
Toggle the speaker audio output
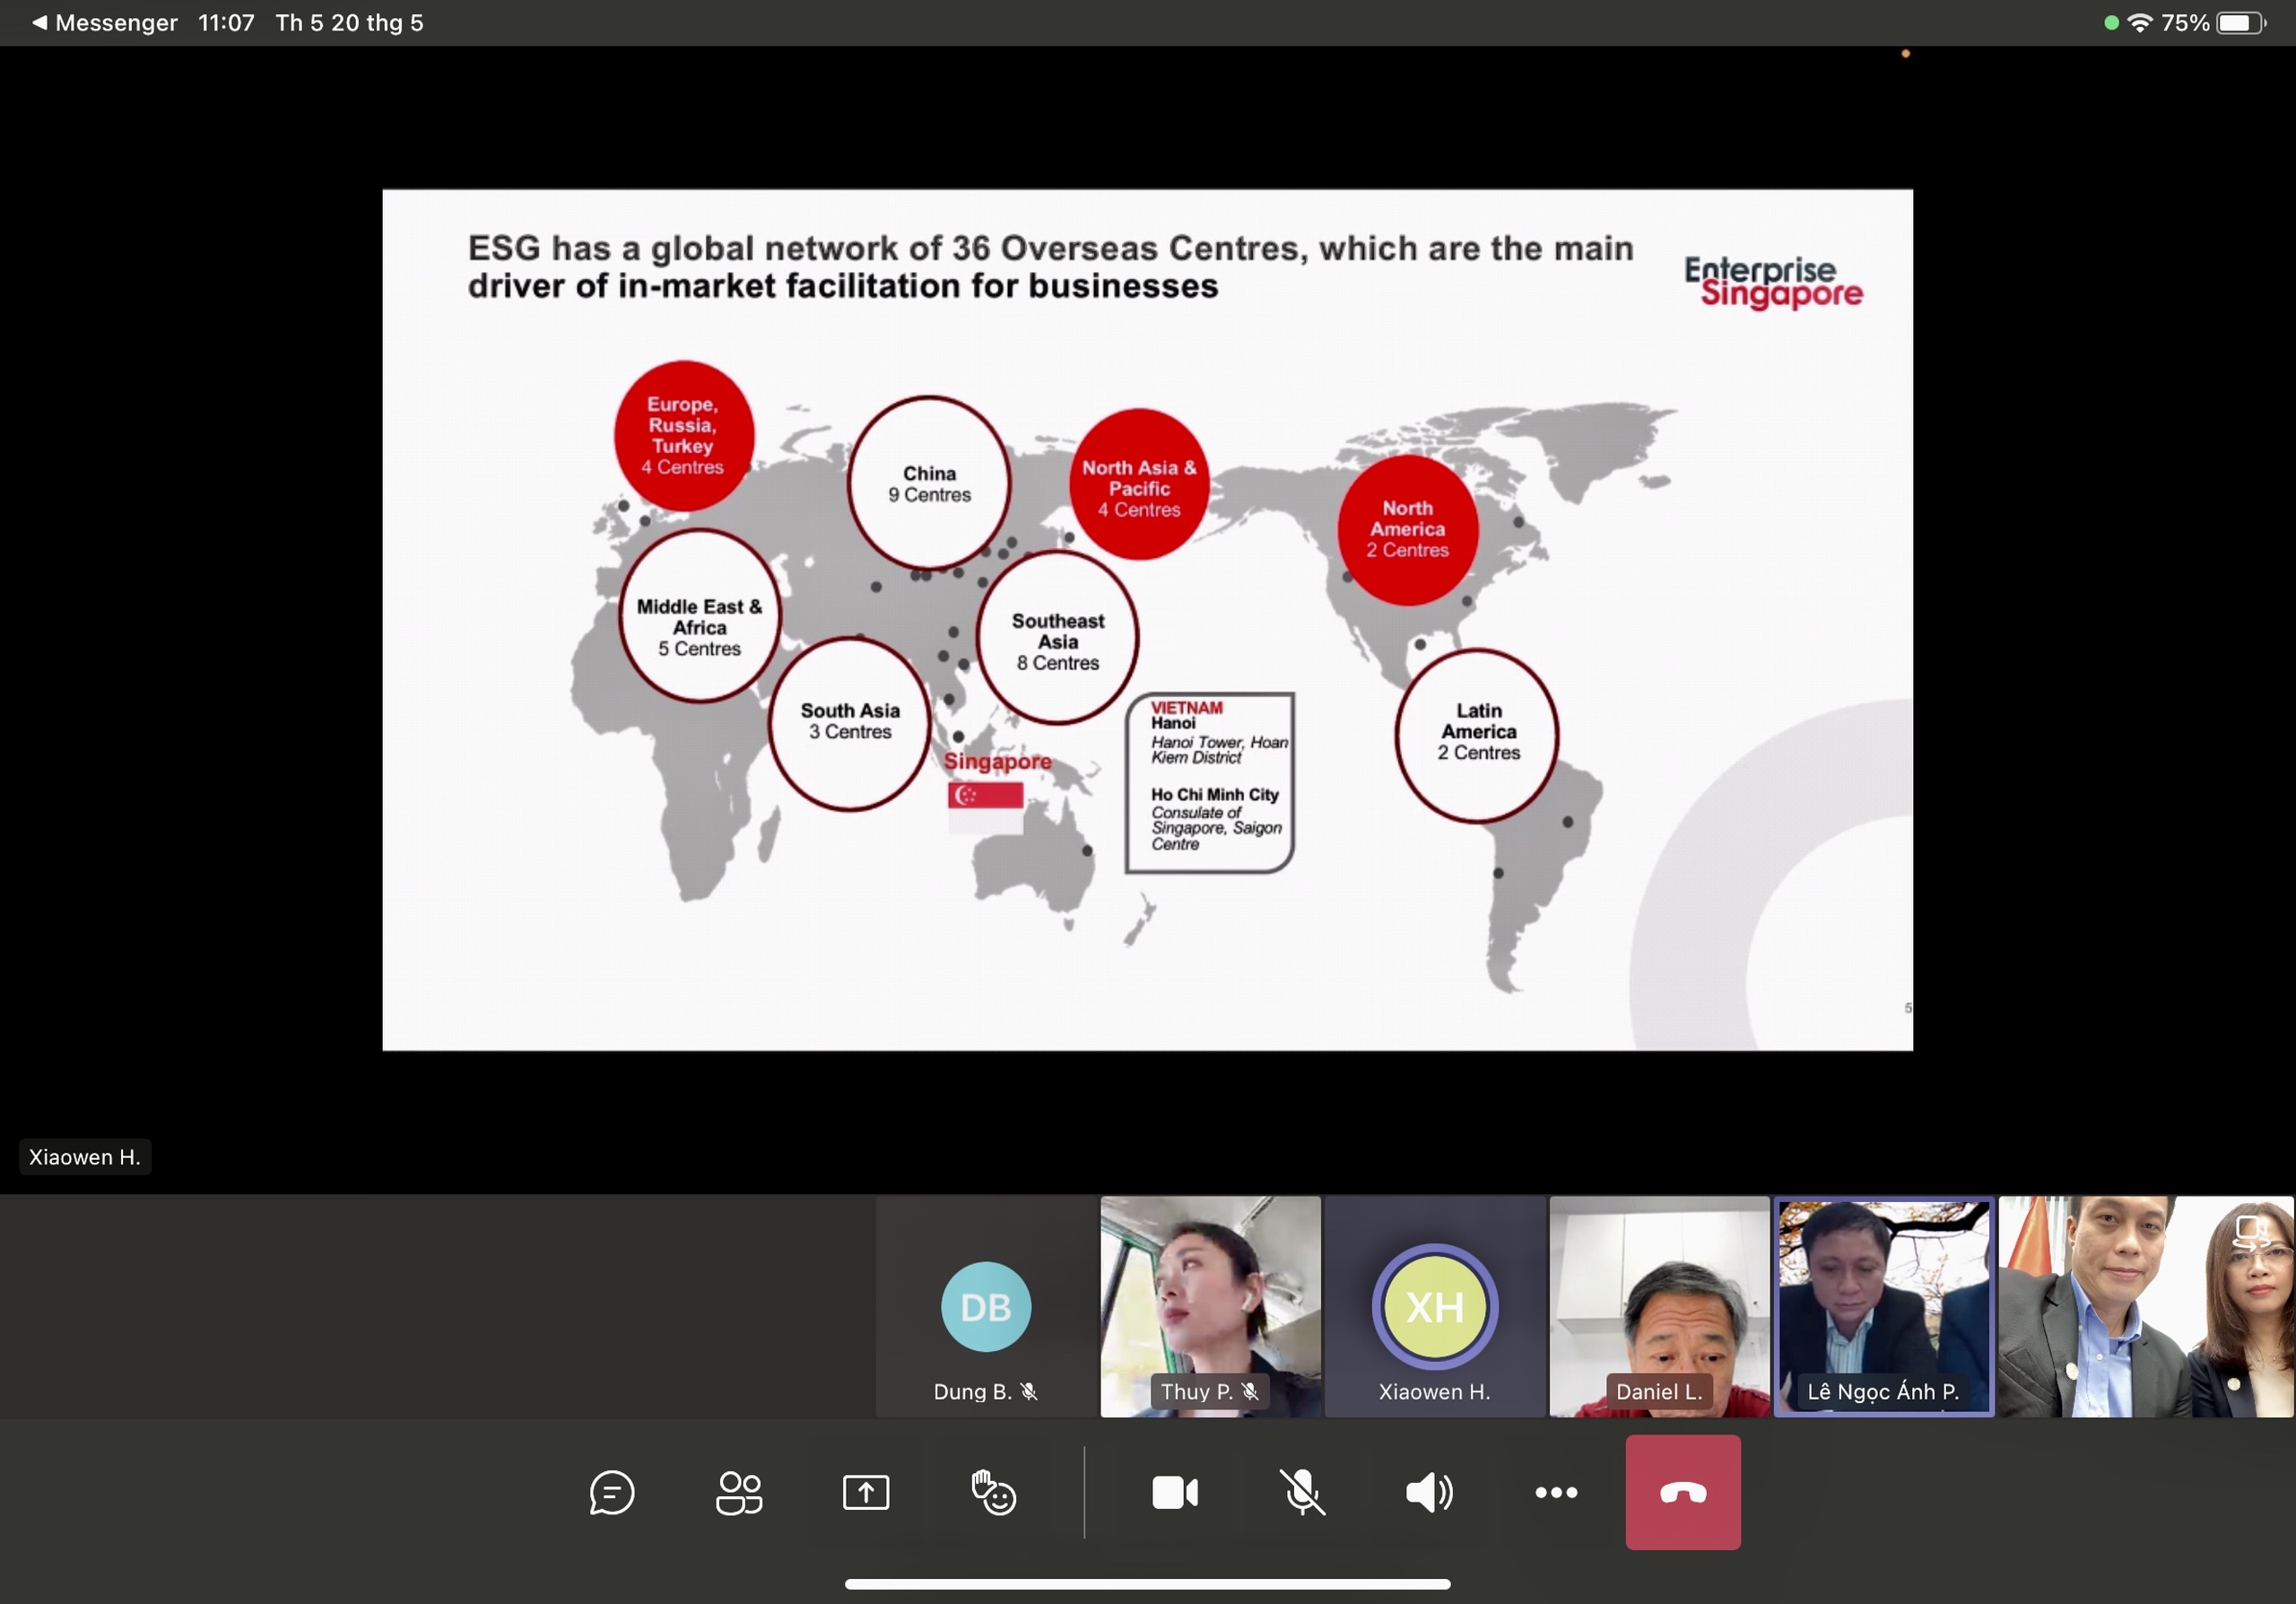[x=1429, y=1493]
